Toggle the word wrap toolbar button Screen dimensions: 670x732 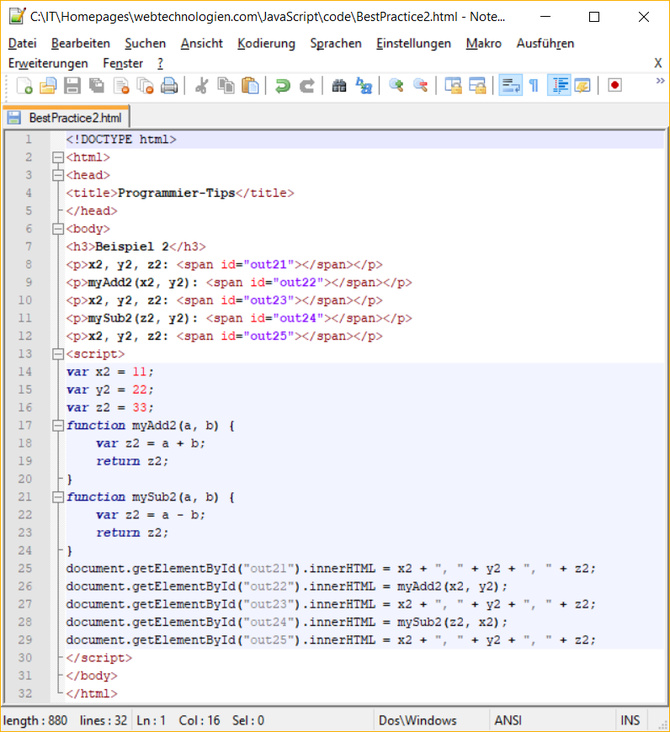pos(510,86)
